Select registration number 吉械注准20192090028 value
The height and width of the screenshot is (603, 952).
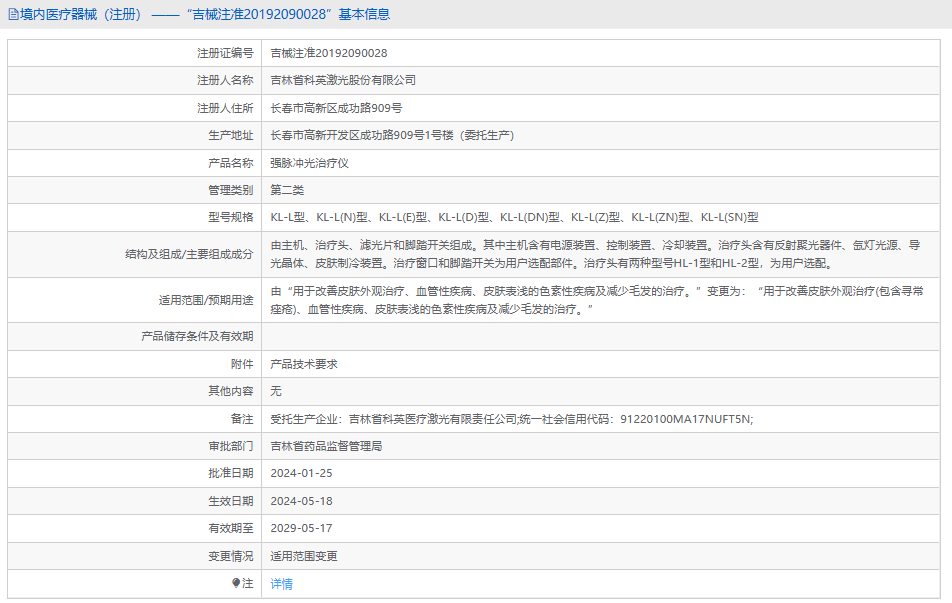click(x=328, y=53)
